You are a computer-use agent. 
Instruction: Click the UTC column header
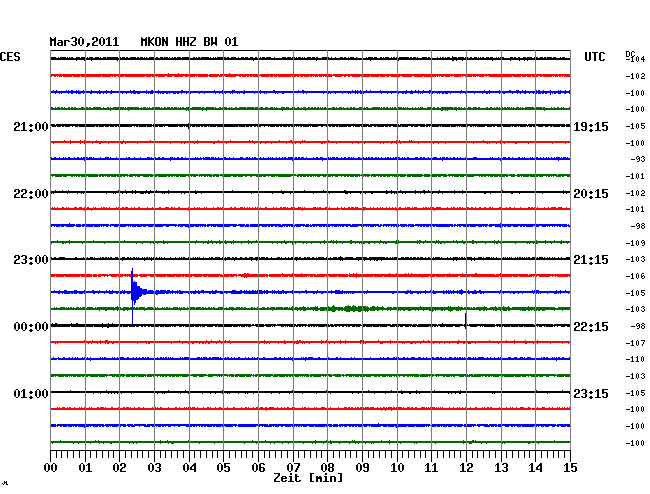pyautogui.click(x=594, y=57)
